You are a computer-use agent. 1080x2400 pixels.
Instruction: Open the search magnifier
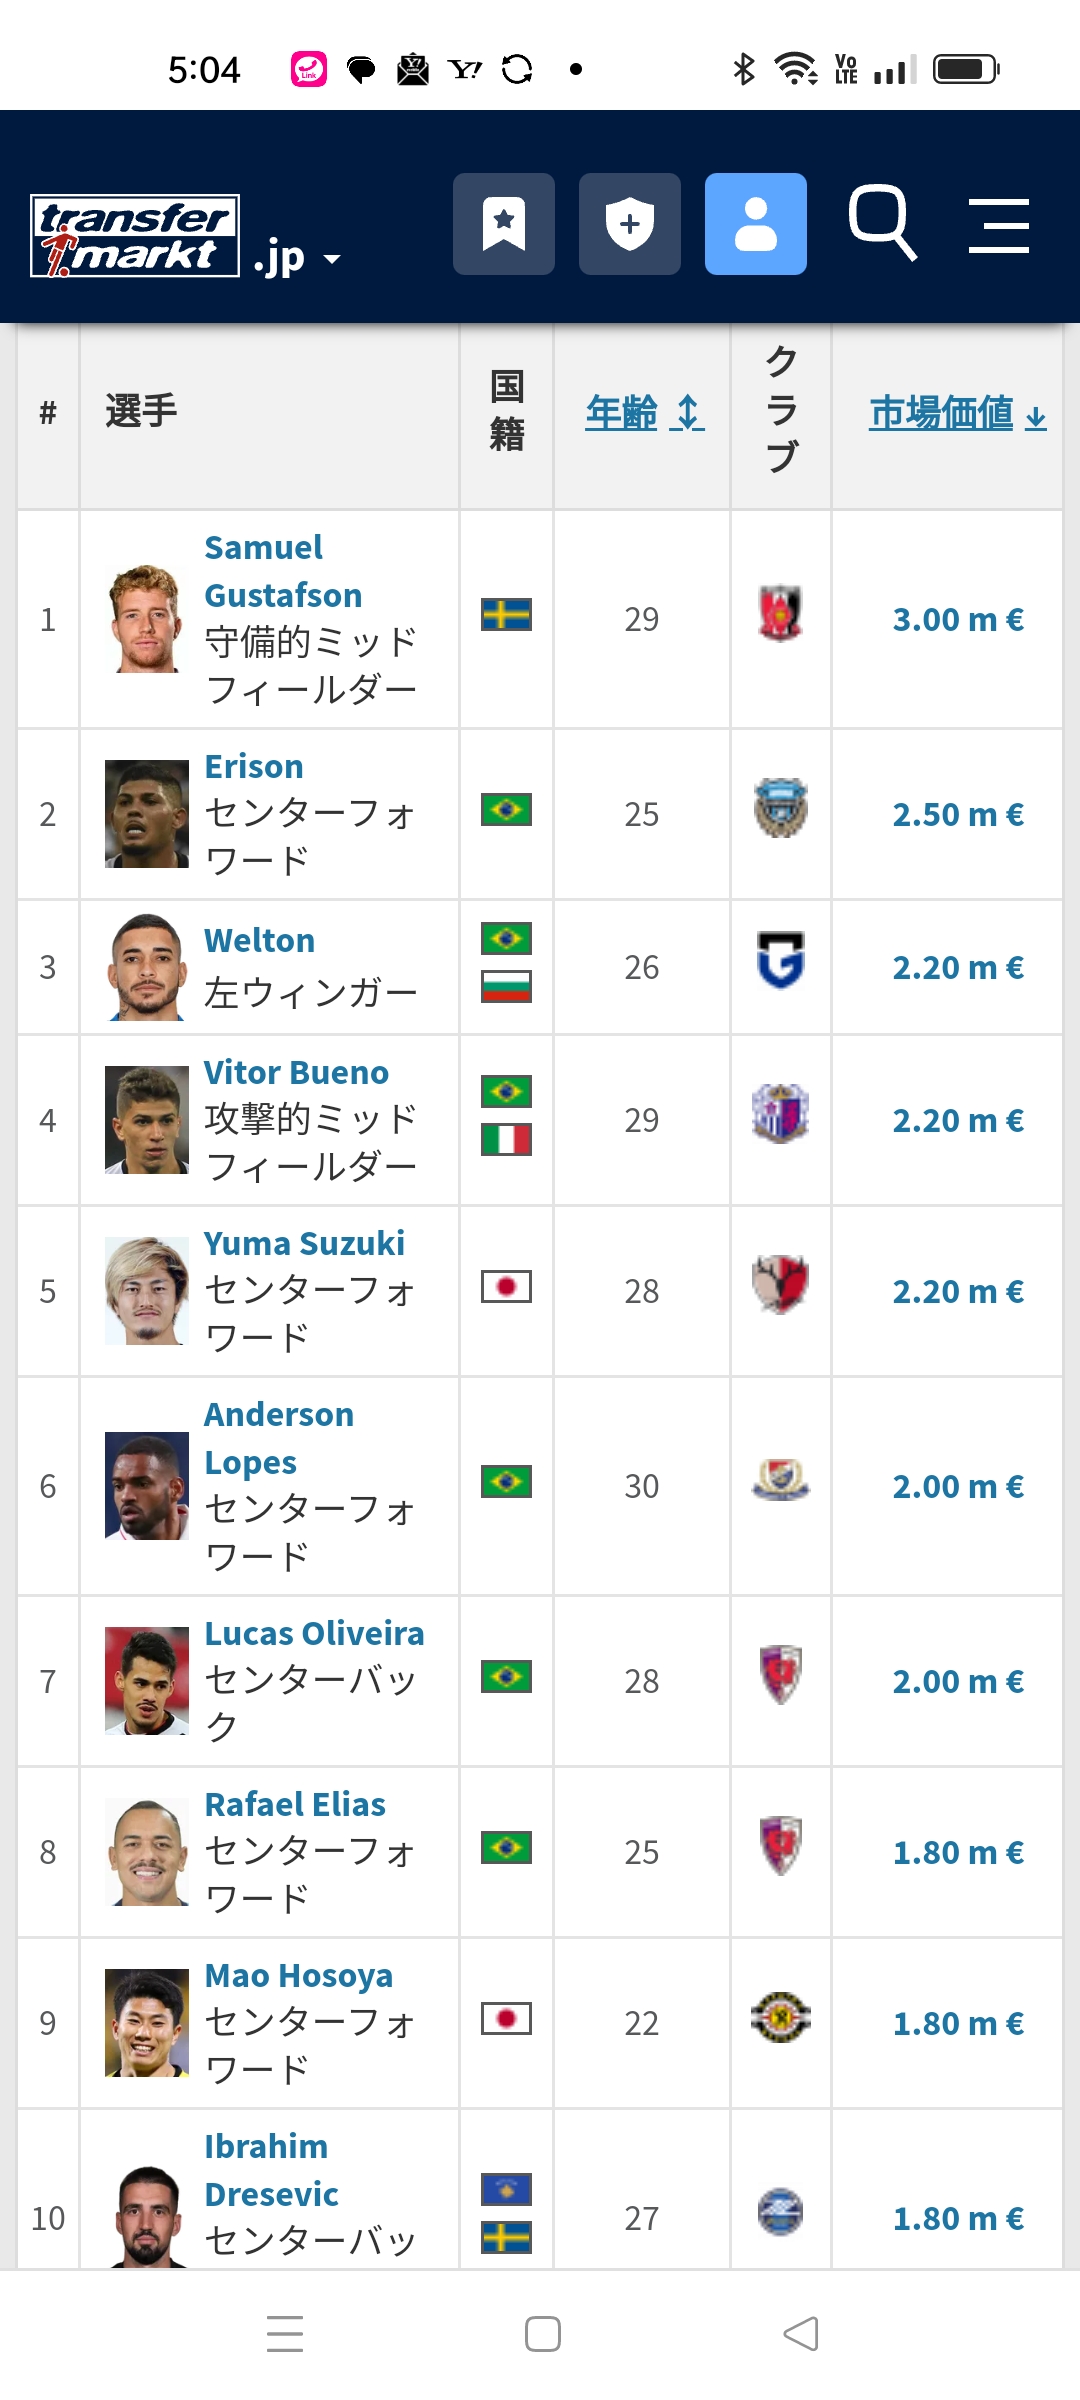pyautogui.click(x=882, y=224)
